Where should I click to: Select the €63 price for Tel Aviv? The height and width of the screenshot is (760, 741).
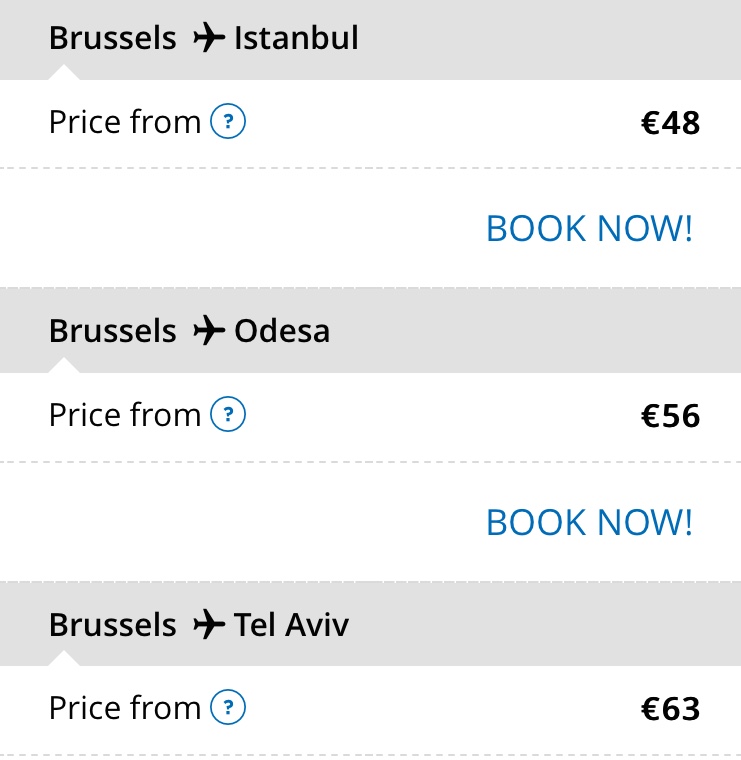pyautogui.click(x=670, y=709)
